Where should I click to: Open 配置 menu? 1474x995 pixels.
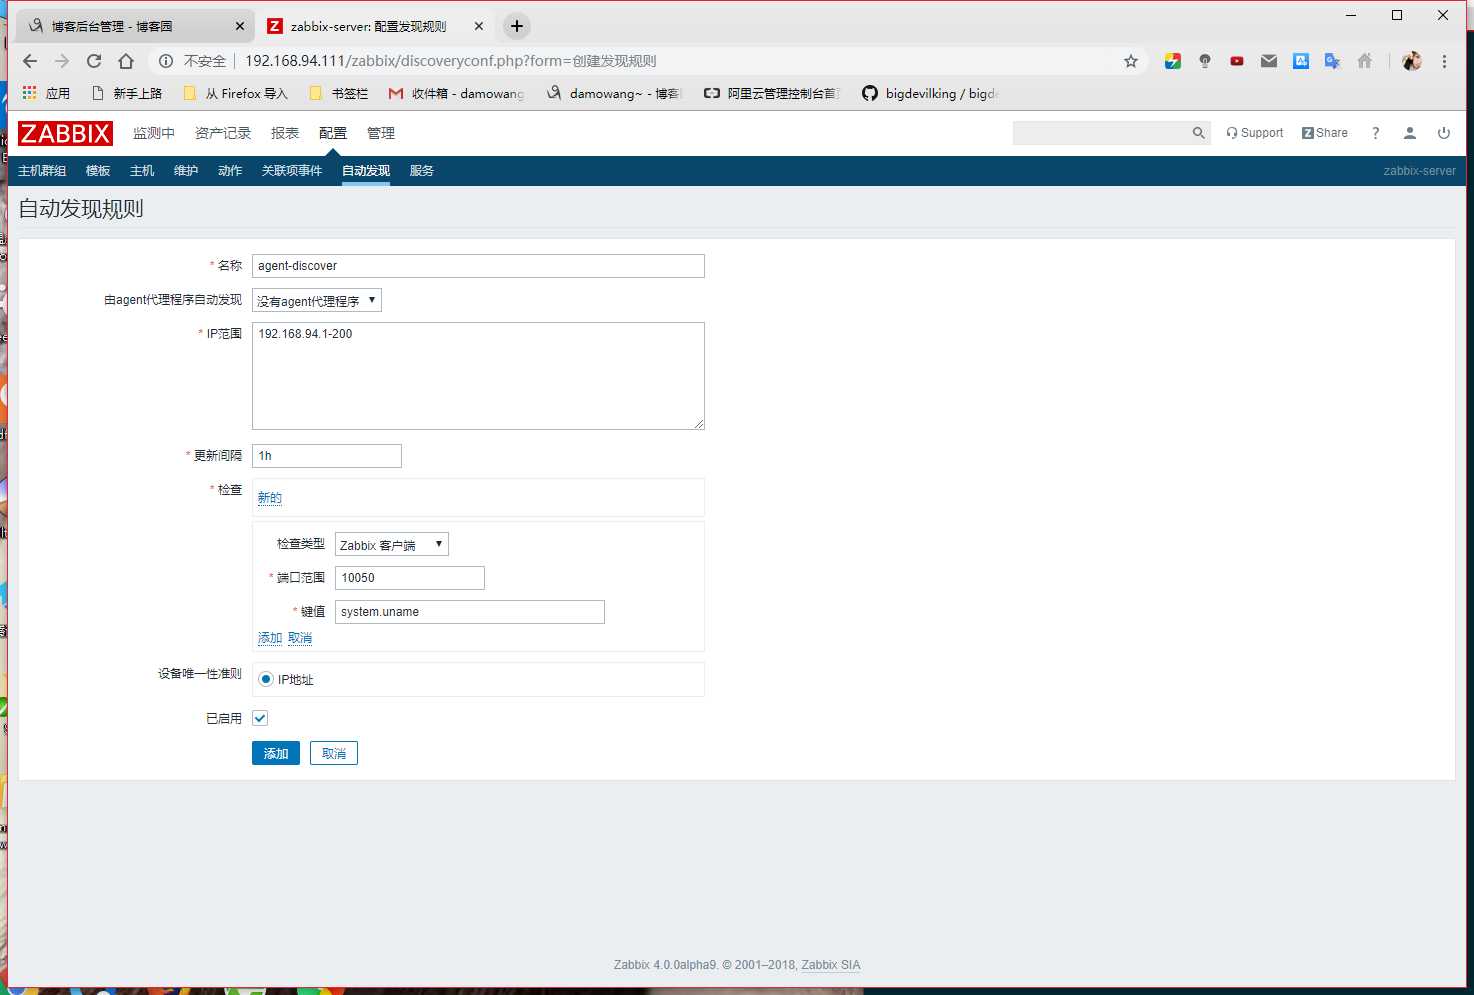tap(333, 133)
